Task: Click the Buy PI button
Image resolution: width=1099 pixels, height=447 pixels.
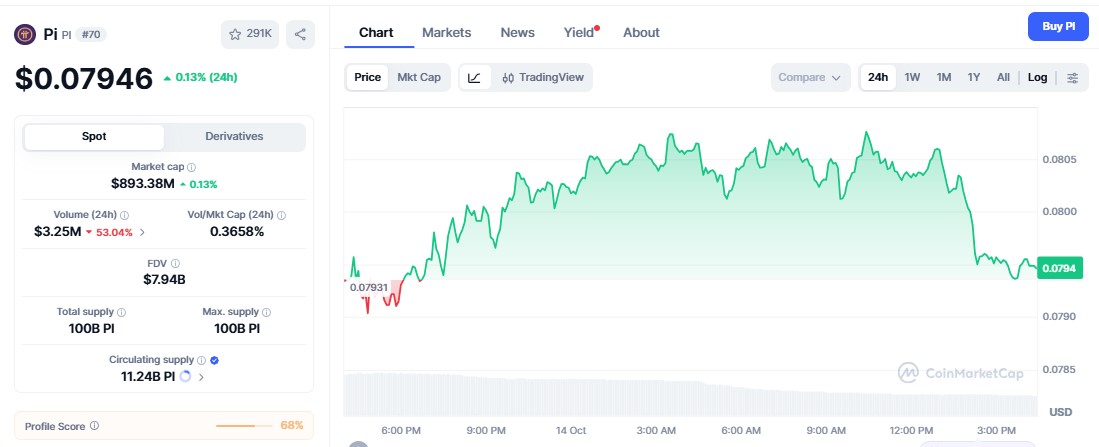Action: click(x=1058, y=27)
